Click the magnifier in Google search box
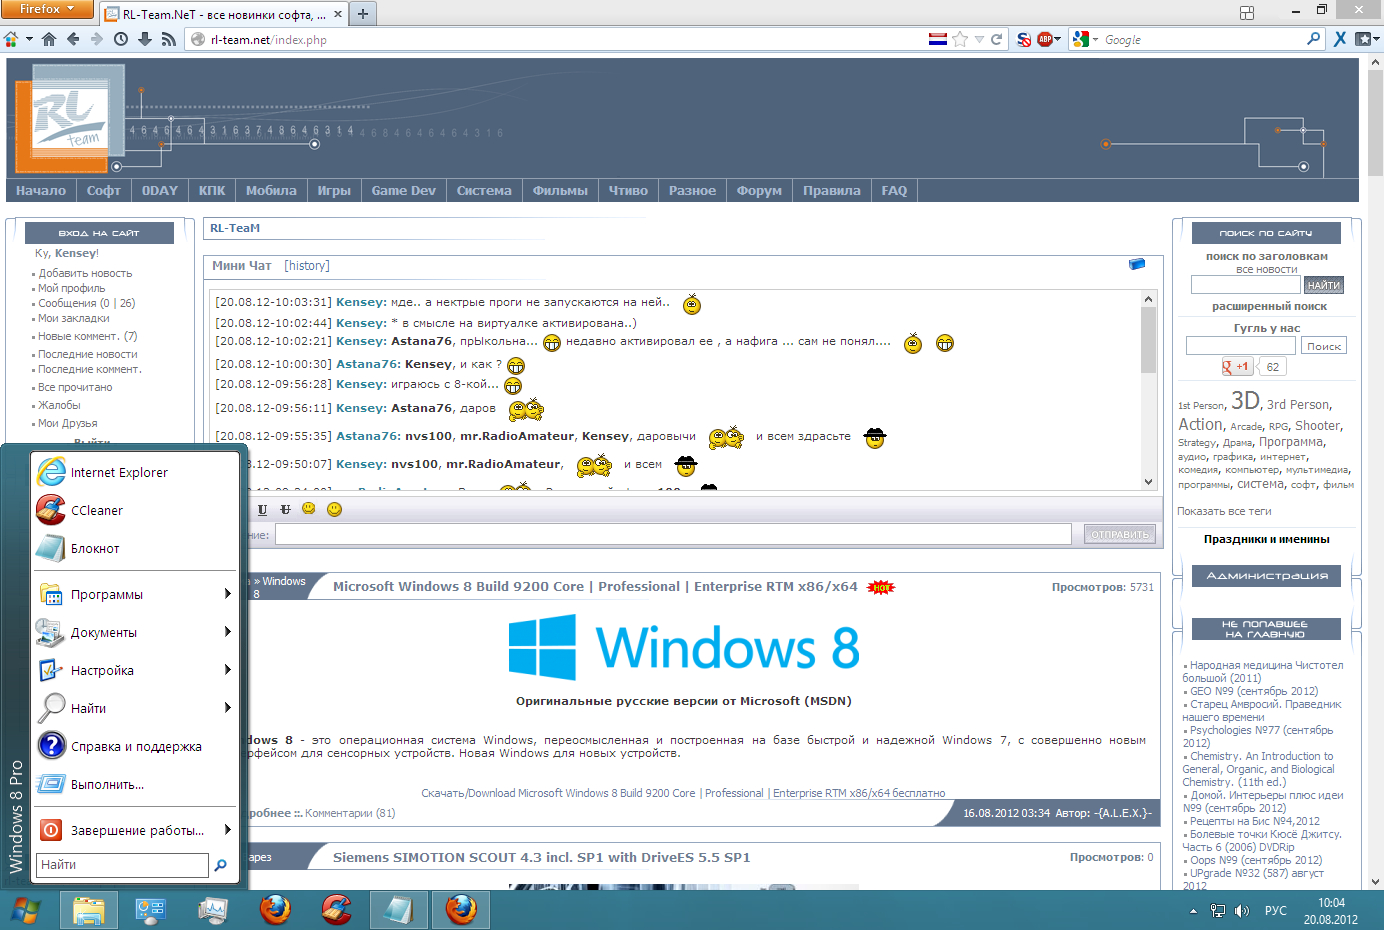This screenshot has height=930, width=1384. point(1314,39)
